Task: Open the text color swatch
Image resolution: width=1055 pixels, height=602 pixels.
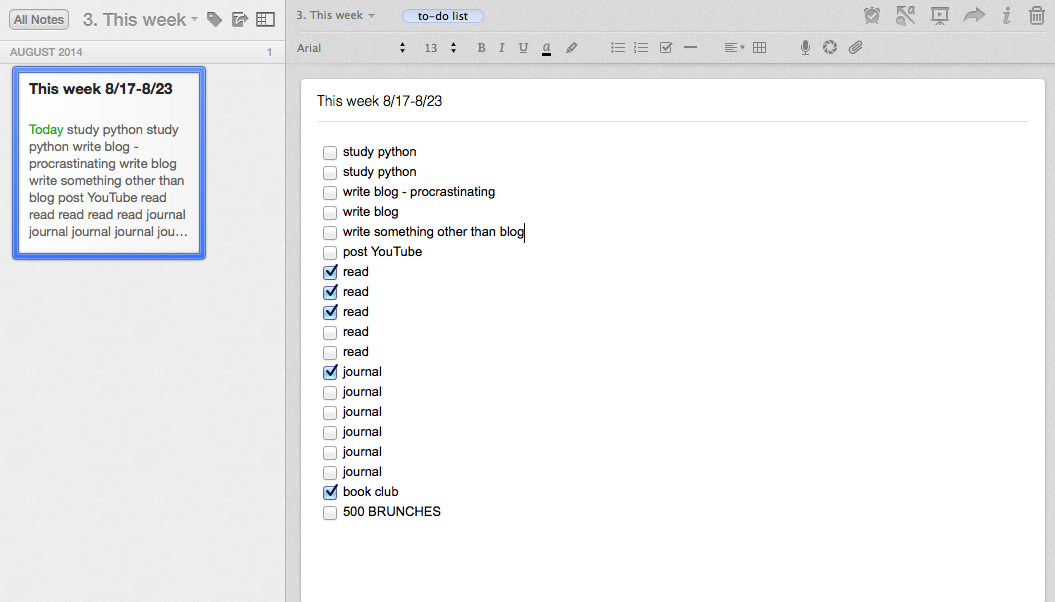Action: click(x=546, y=48)
